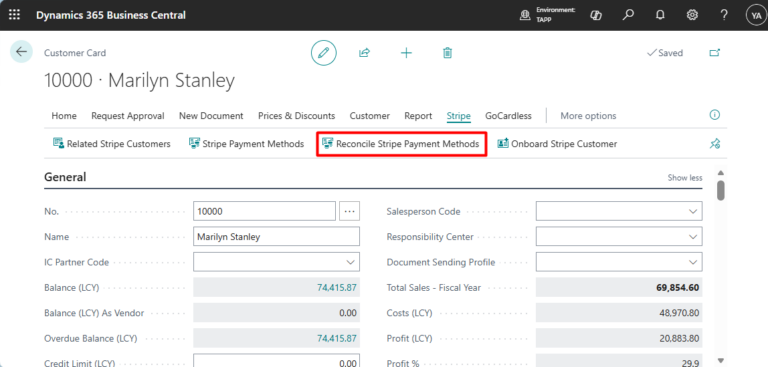Image resolution: width=768 pixels, height=367 pixels.
Task: Click the Credit Limit (LCY) field
Action: (276, 361)
